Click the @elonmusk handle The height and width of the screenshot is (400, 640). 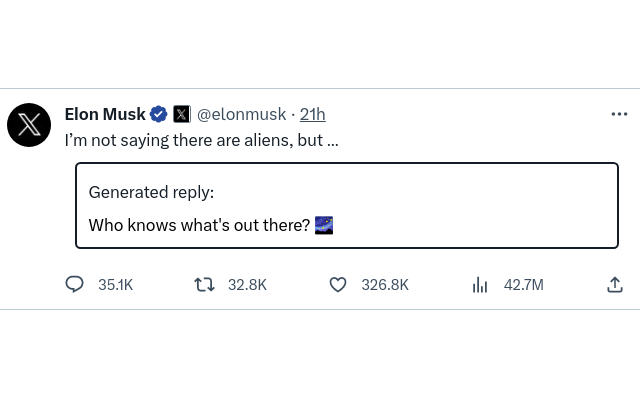(x=241, y=114)
